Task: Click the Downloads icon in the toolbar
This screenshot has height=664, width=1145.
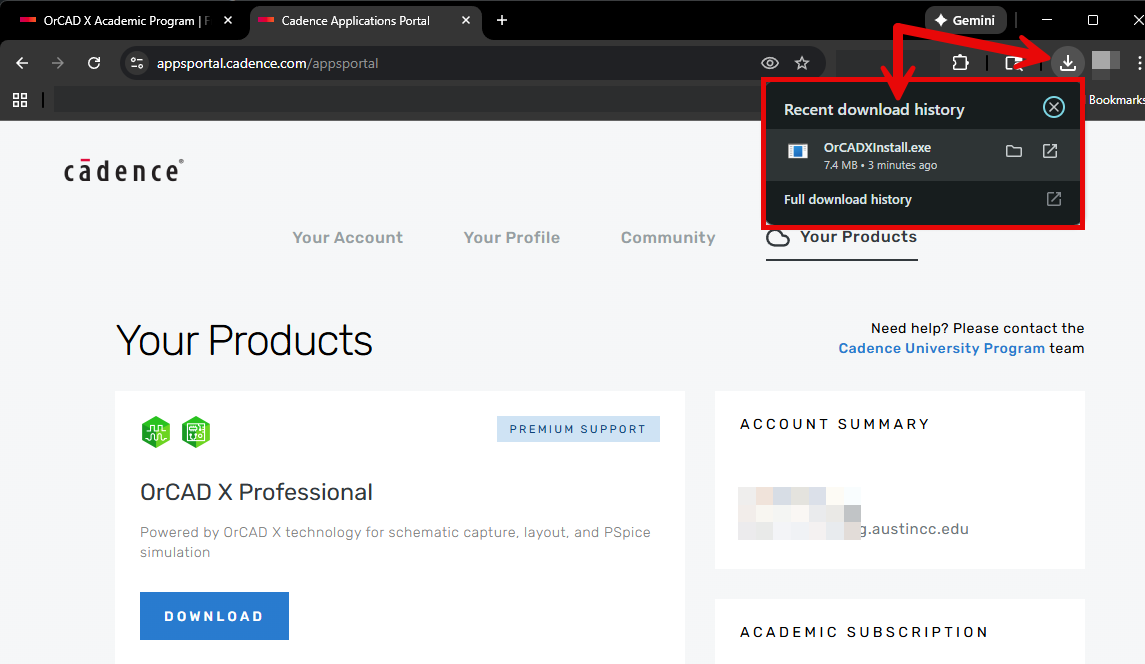Action: coord(1068,63)
